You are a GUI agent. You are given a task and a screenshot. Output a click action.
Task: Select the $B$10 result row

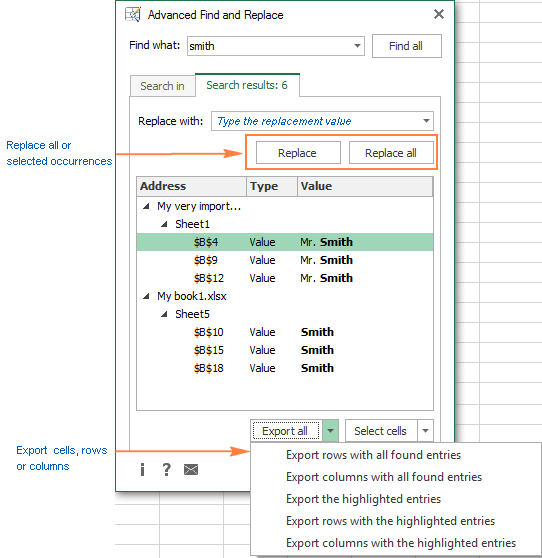pyautogui.click(x=285, y=332)
